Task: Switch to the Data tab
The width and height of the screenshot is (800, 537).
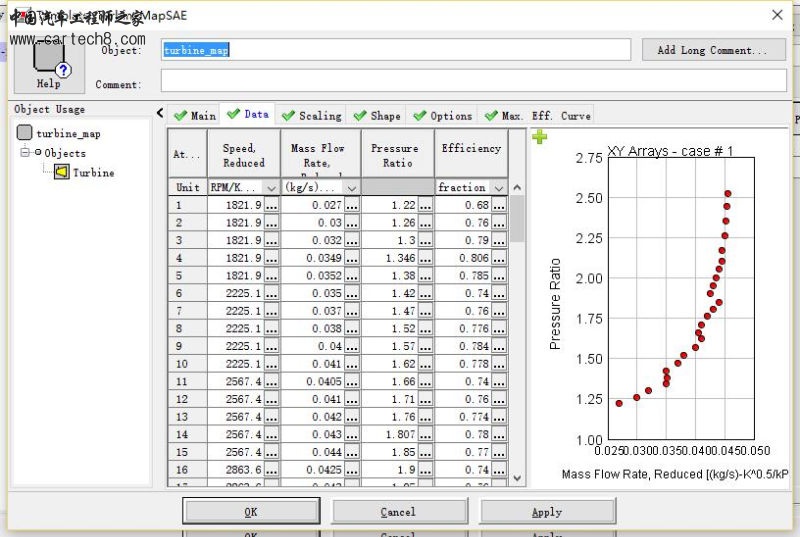Action: pyautogui.click(x=248, y=114)
